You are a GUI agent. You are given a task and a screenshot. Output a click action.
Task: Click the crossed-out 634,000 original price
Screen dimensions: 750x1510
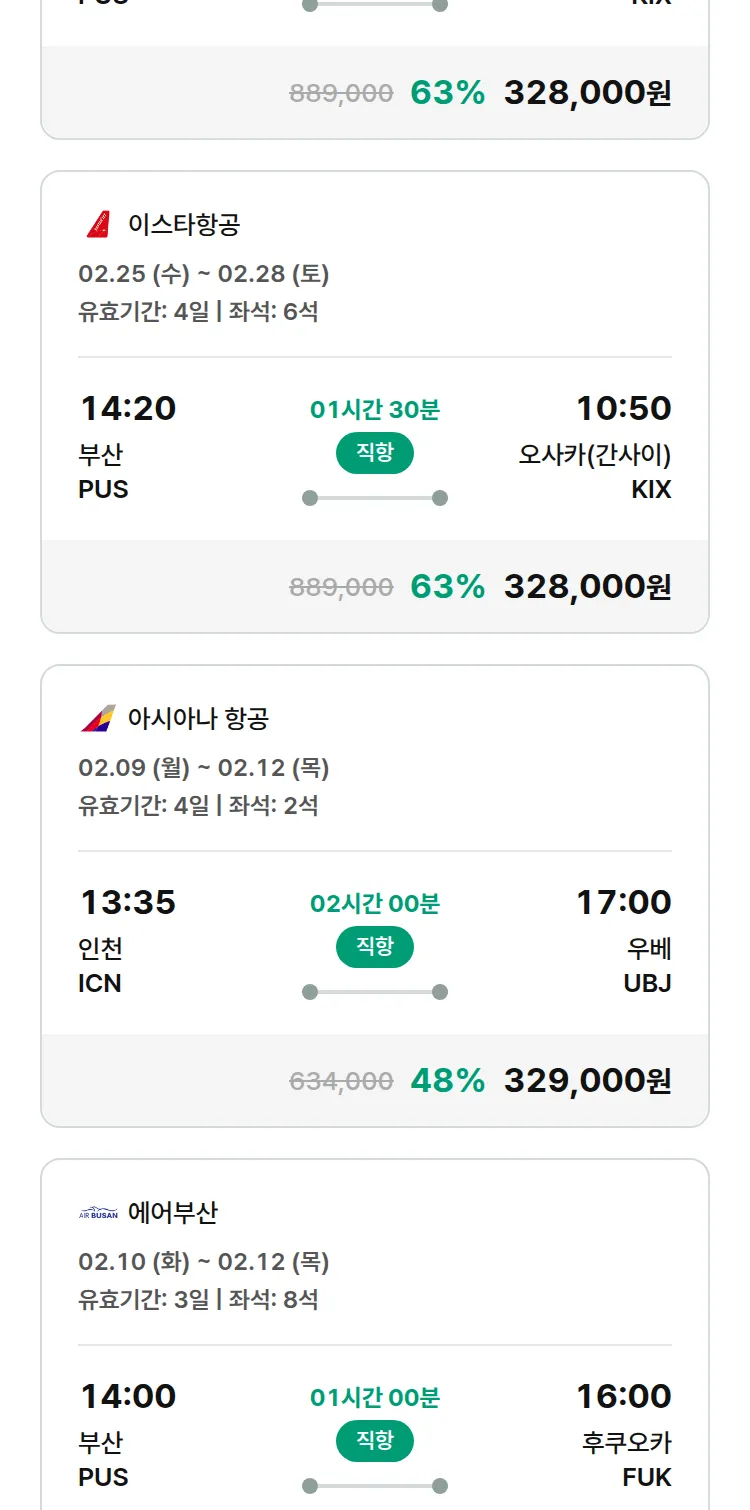tap(341, 1081)
